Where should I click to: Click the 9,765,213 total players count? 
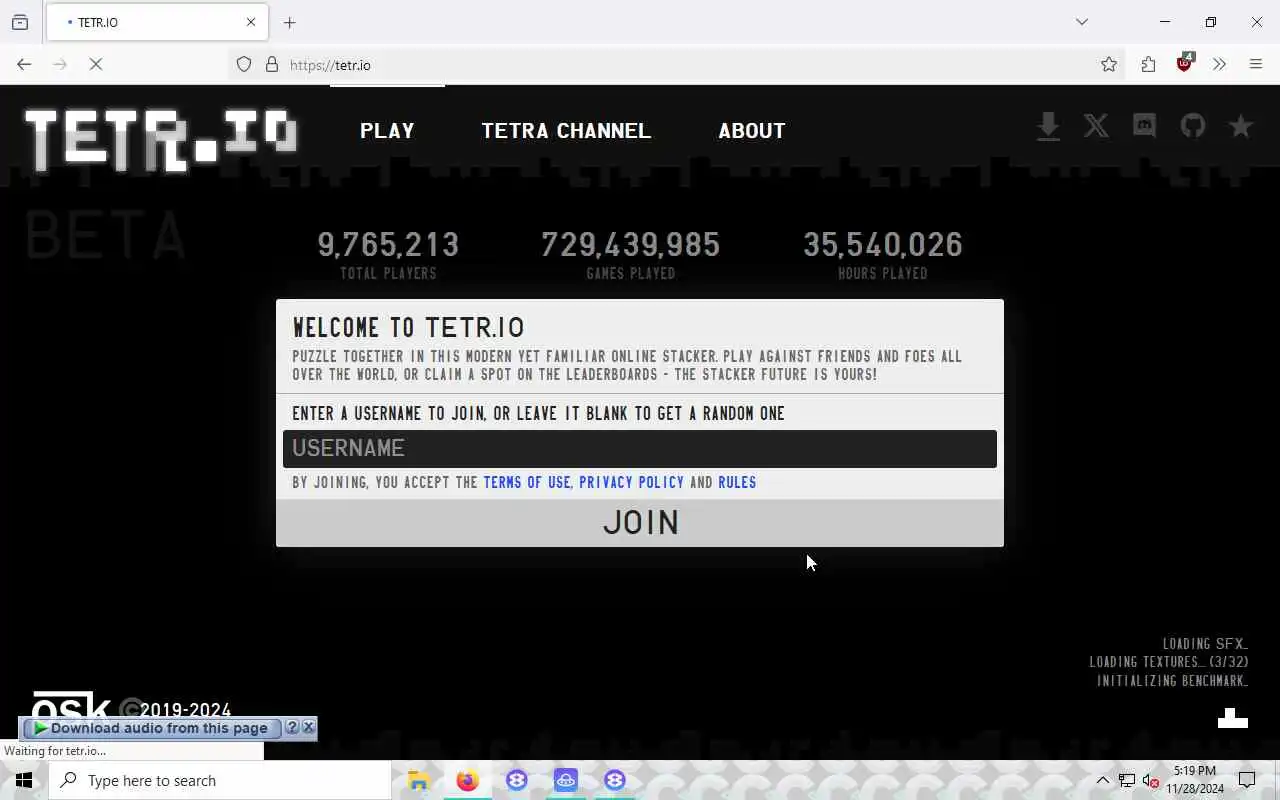pyautogui.click(x=388, y=245)
